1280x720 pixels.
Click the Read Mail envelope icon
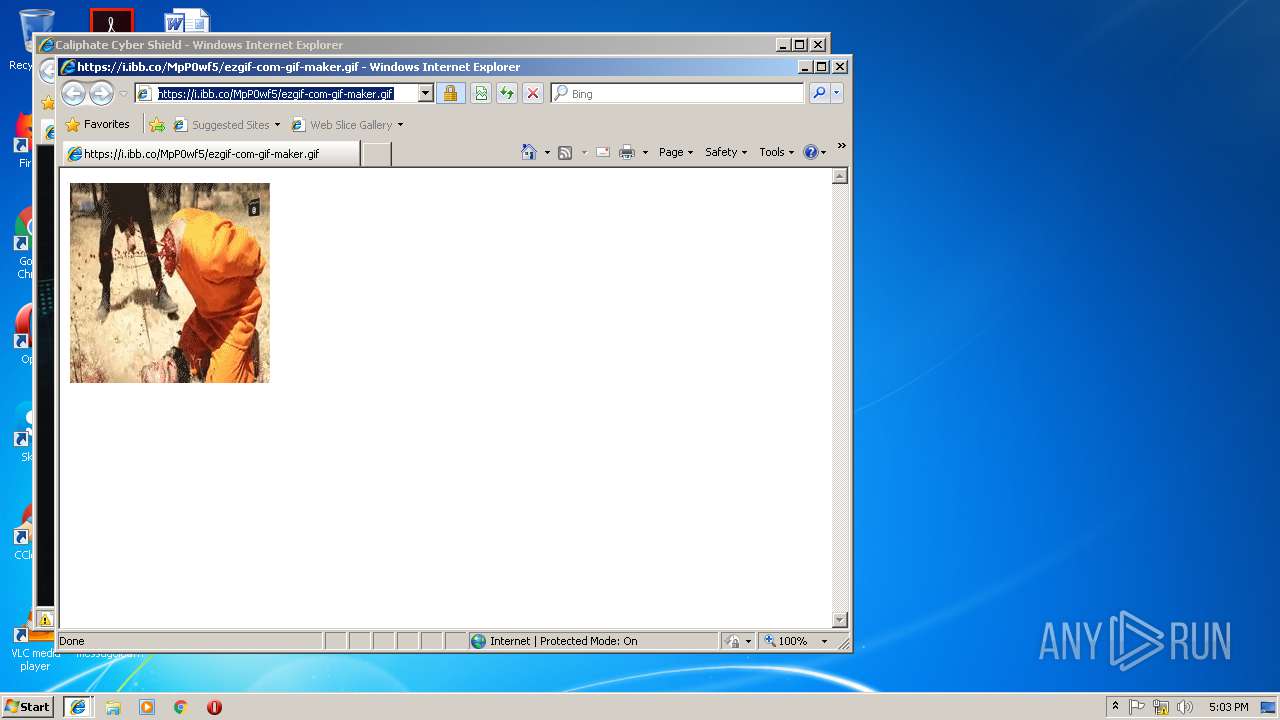tap(603, 152)
